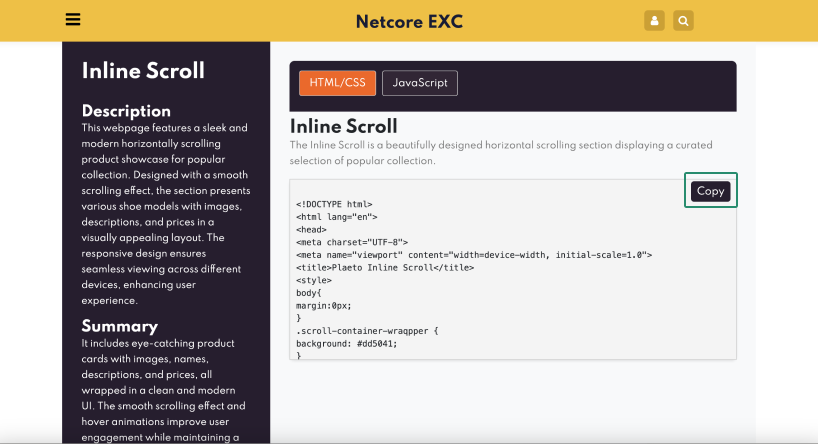Click the DOCTYPE html line in code
Screen dimensions: 818x444
coord(334,203)
